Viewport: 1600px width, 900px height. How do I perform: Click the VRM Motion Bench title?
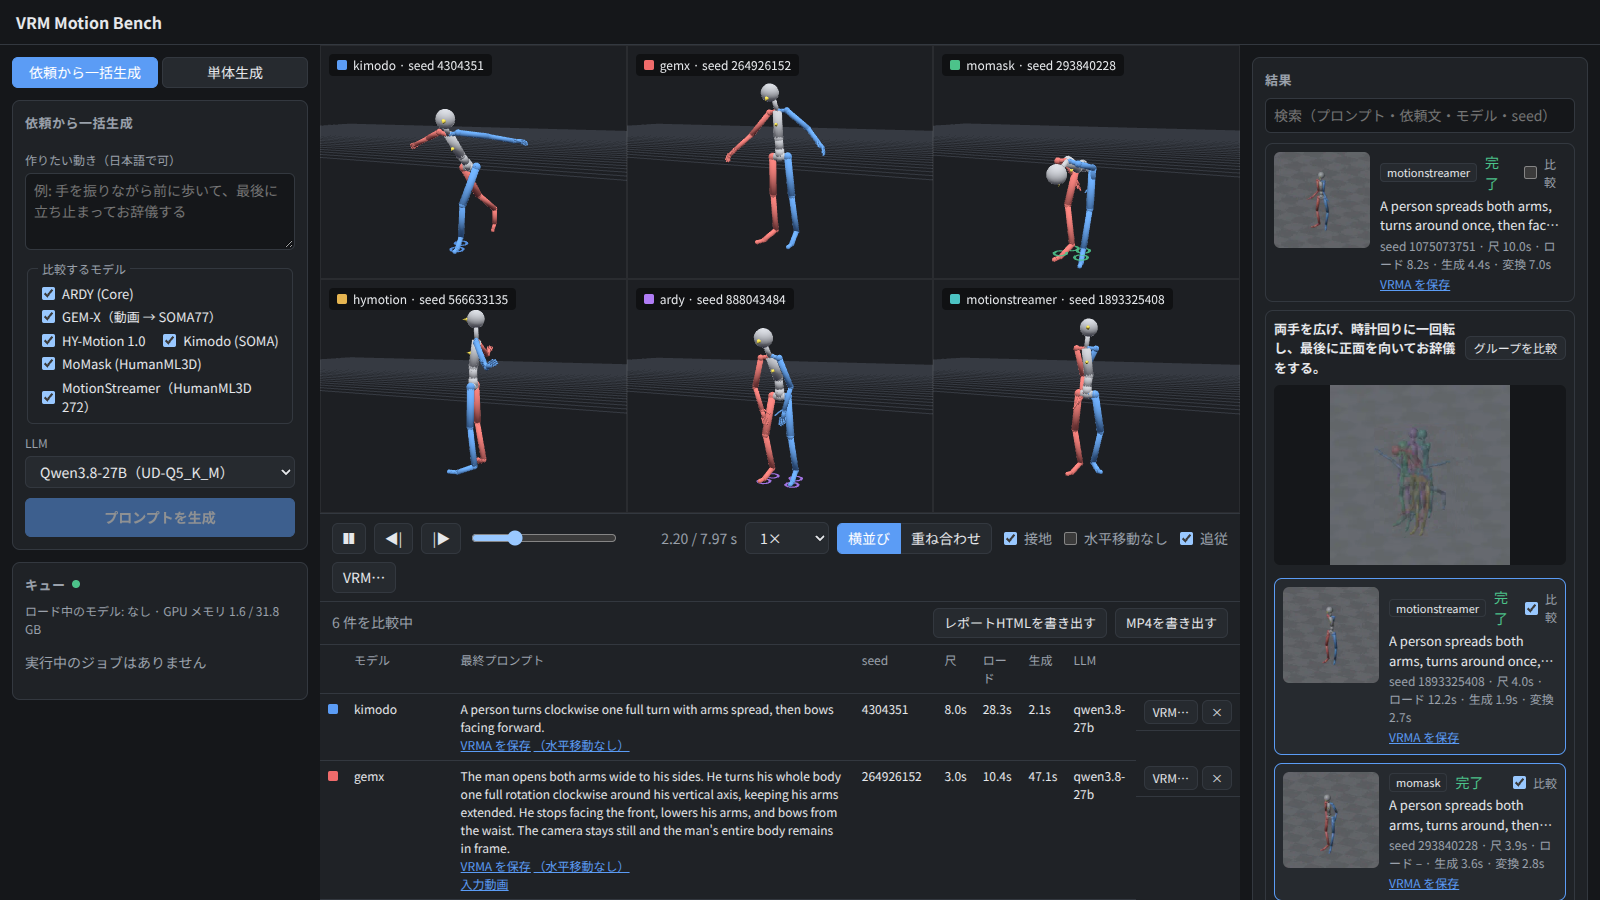[x=89, y=23]
